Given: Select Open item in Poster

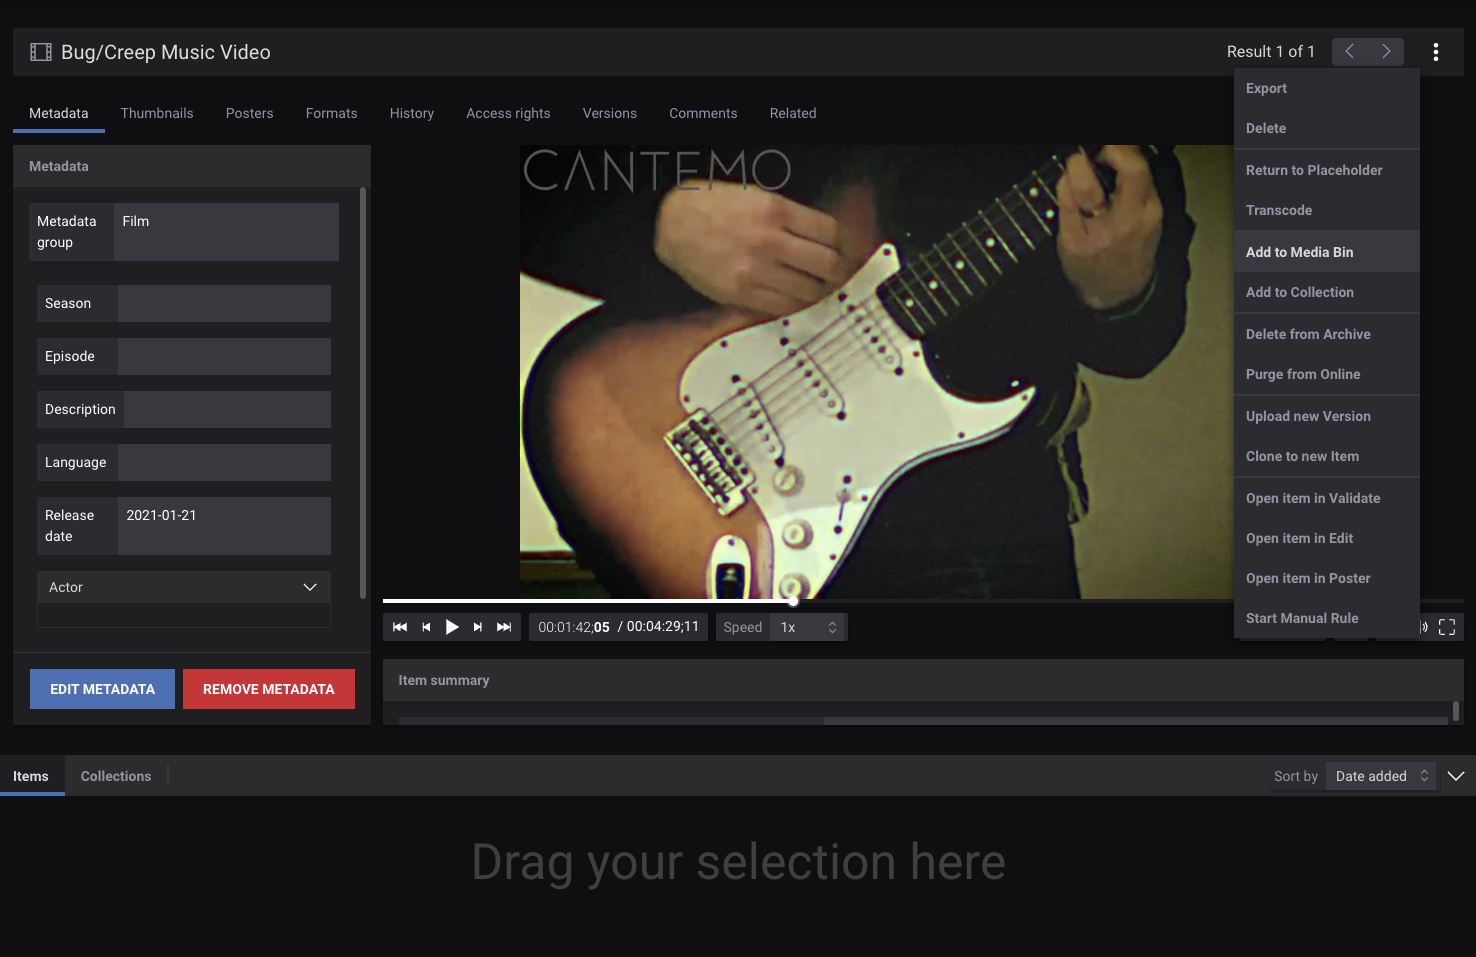Looking at the screenshot, I should pos(1327,578).
